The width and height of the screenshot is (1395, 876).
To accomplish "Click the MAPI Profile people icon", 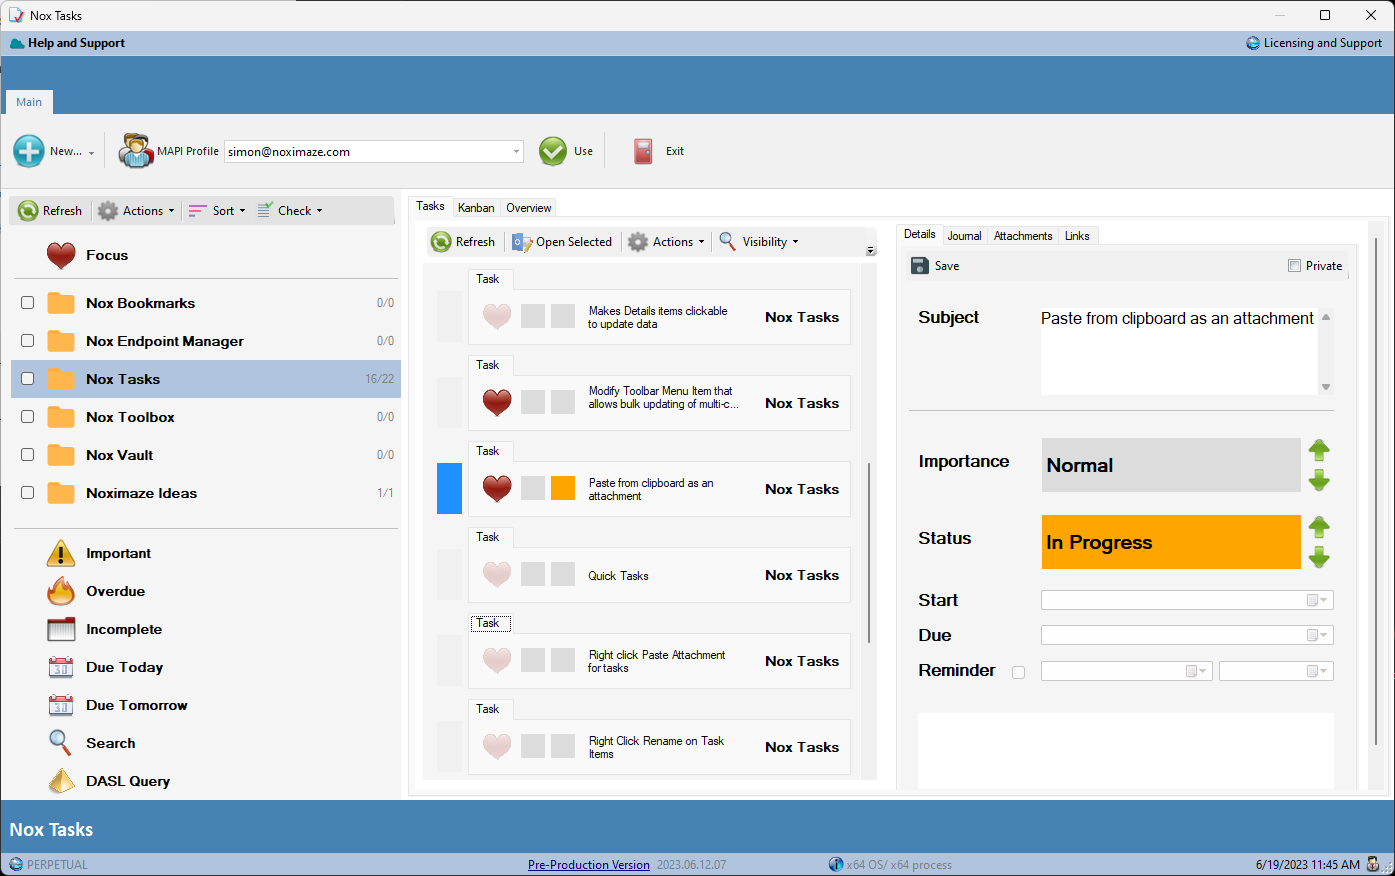I will pyautogui.click(x=136, y=151).
